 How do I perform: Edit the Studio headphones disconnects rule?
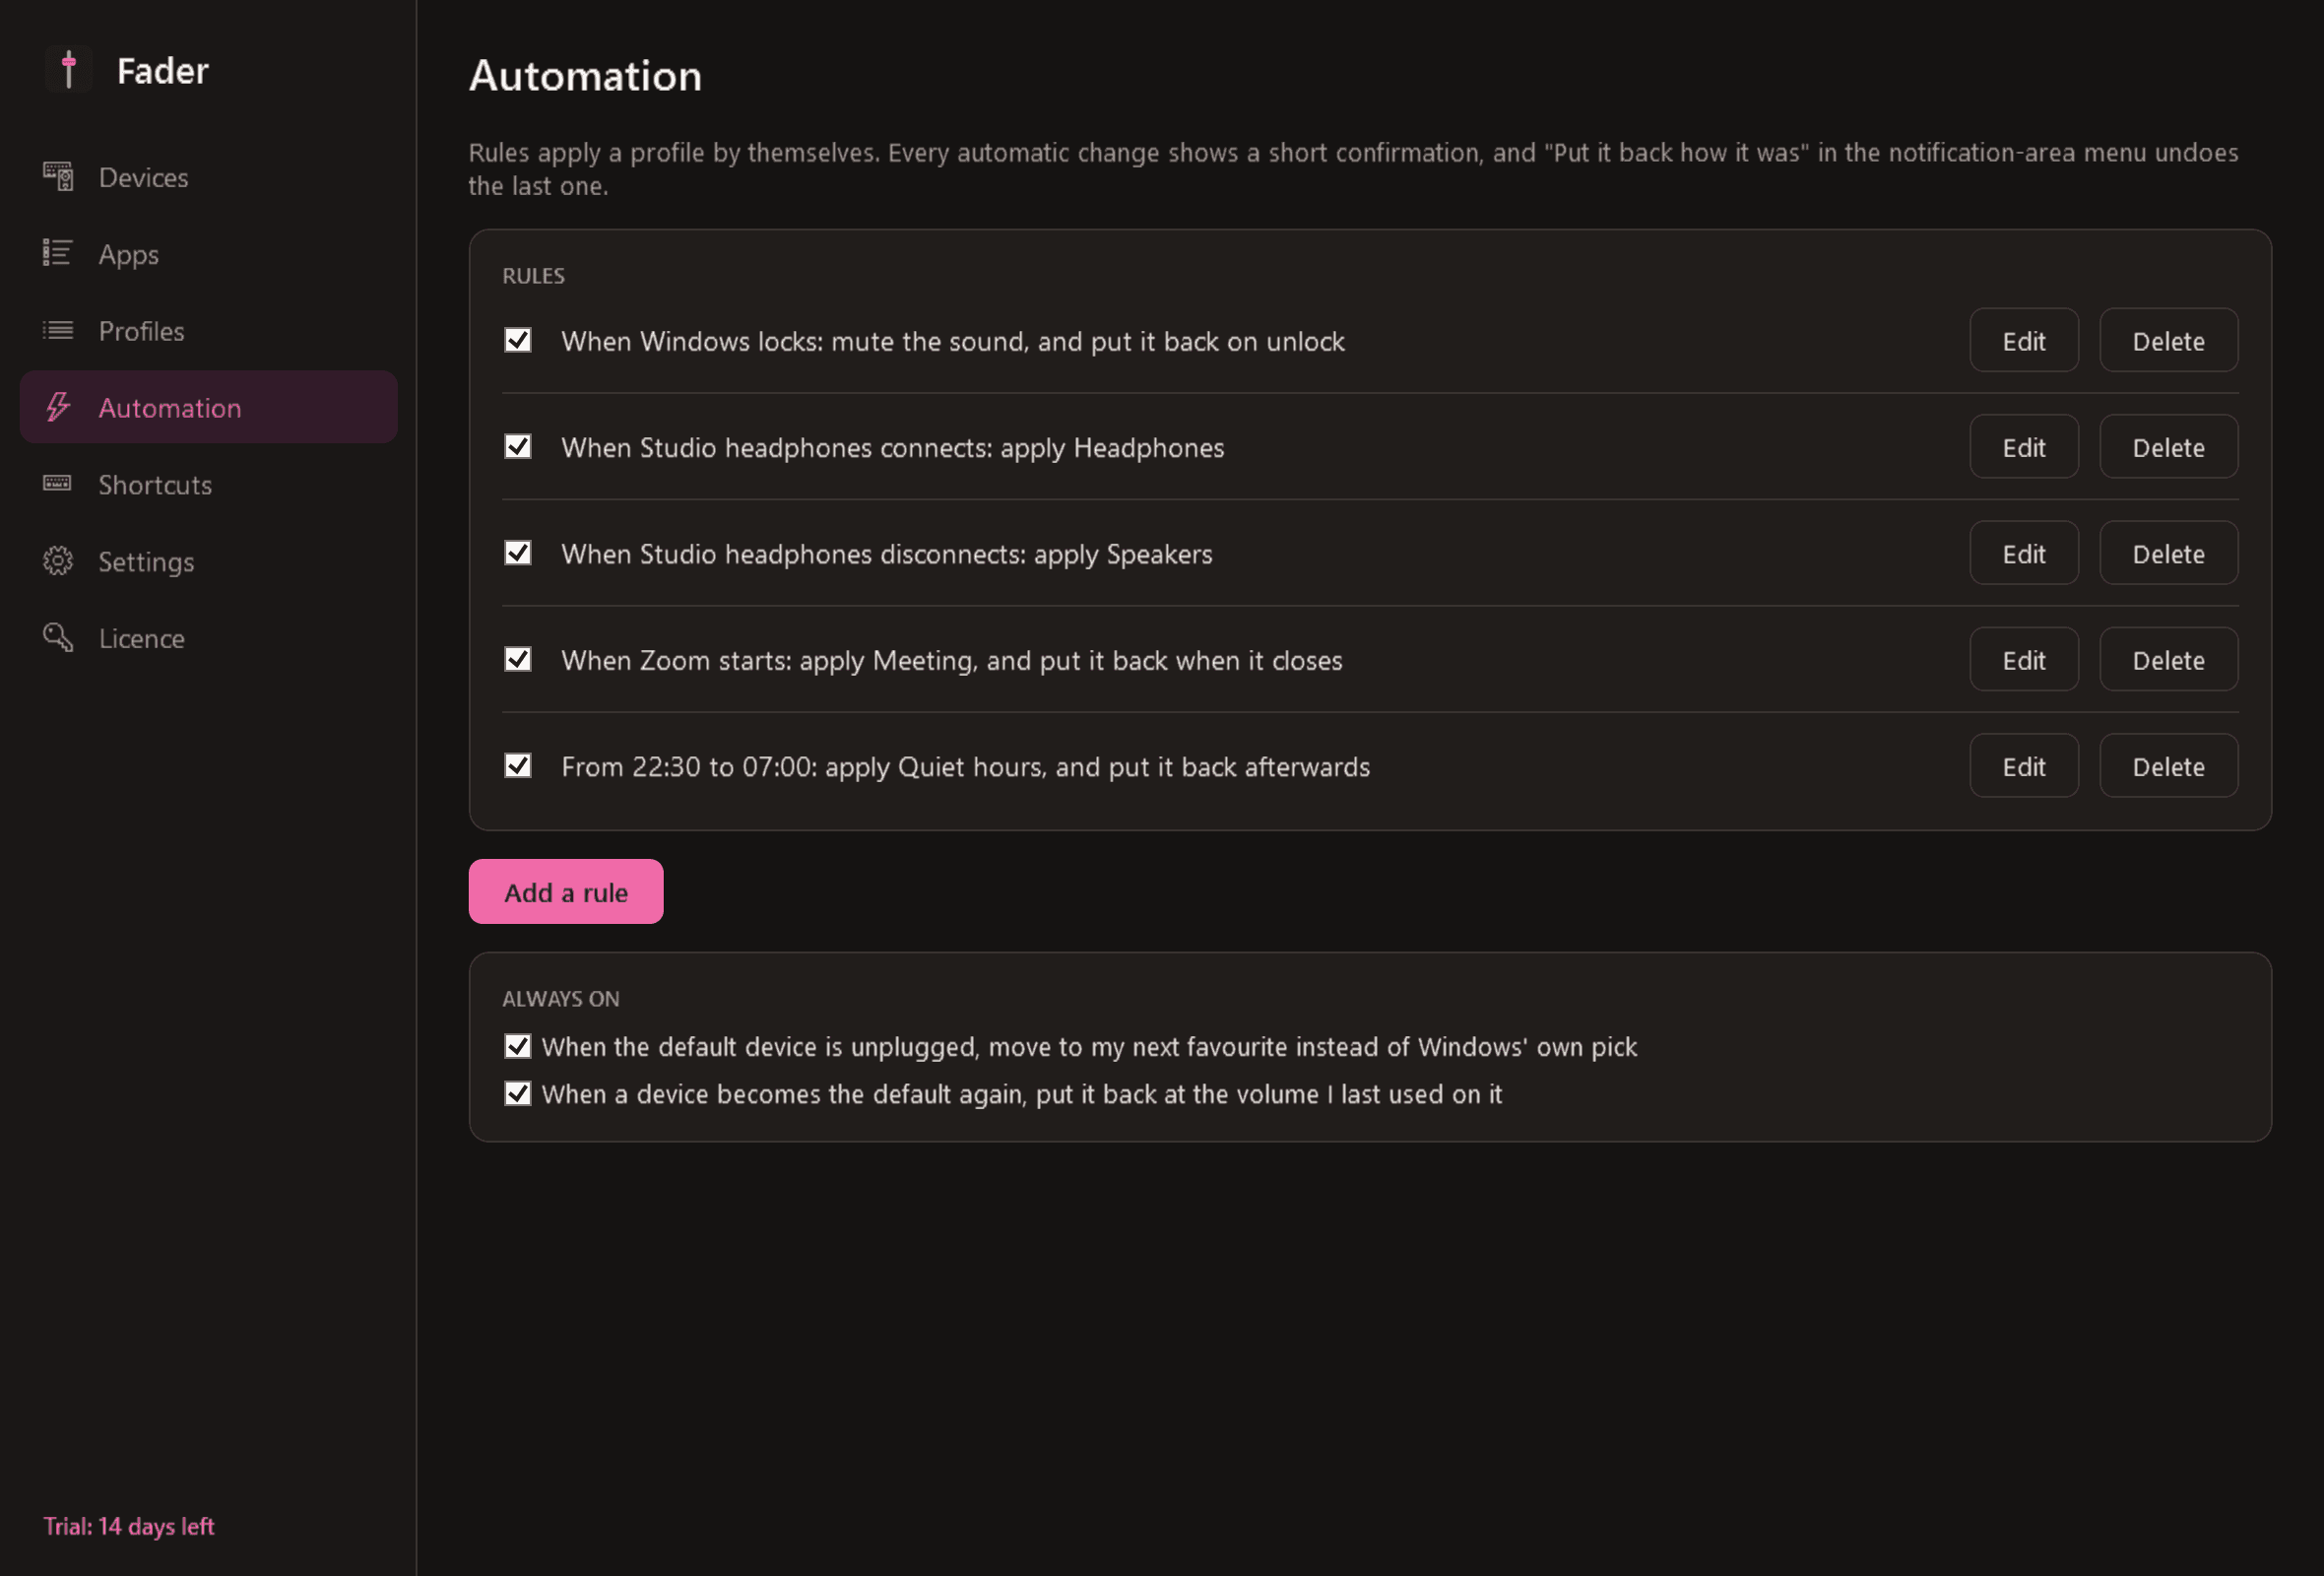2023,553
